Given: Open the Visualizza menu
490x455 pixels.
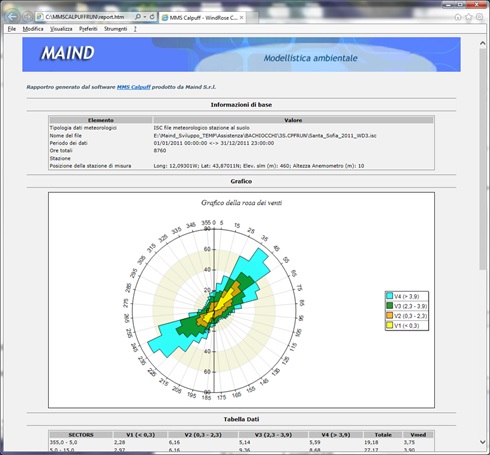Looking at the screenshot, I should point(61,29).
